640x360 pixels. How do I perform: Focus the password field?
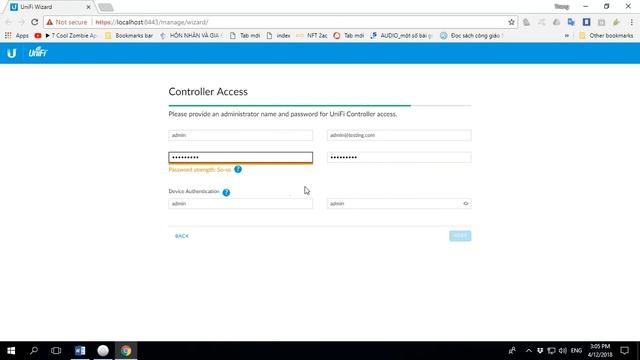240,158
